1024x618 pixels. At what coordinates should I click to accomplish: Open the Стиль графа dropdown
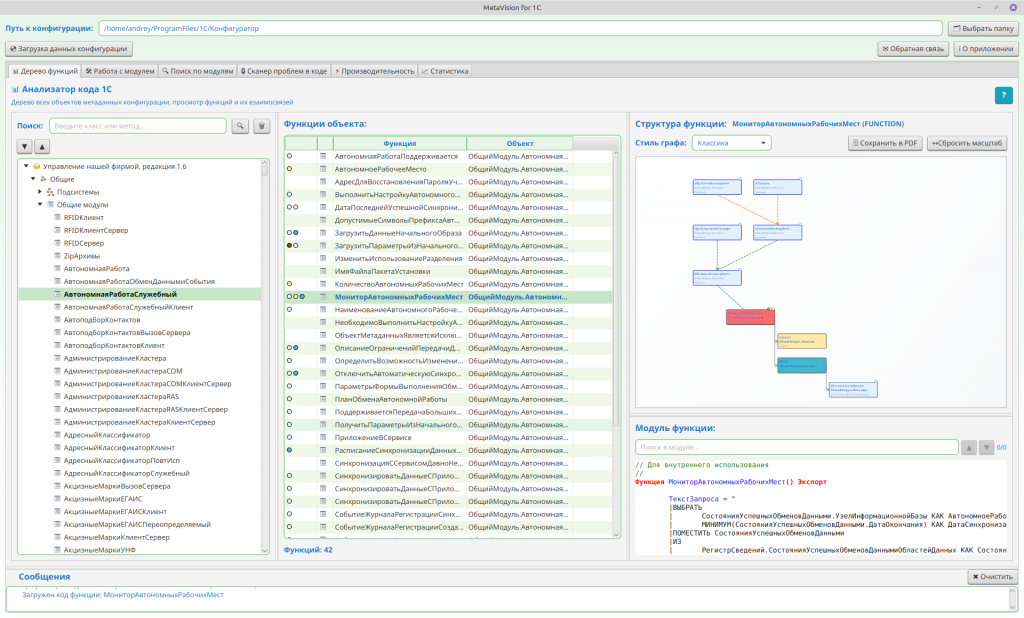(x=731, y=143)
